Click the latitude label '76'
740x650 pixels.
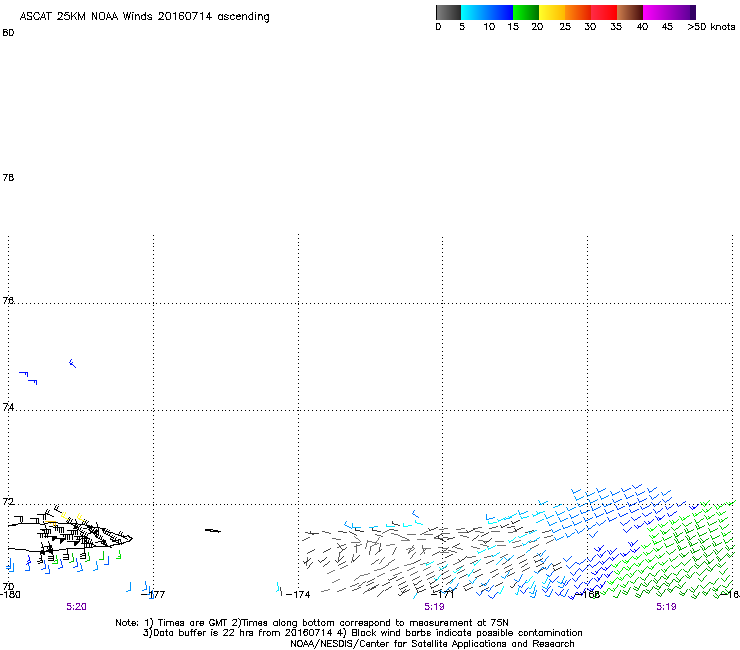pyautogui.click(x=8, y=300)
